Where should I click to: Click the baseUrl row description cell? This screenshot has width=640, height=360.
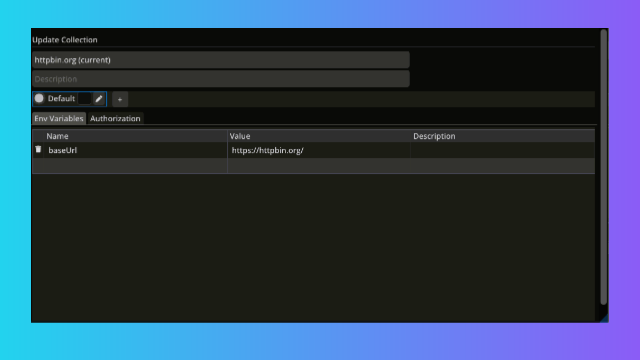502,150
